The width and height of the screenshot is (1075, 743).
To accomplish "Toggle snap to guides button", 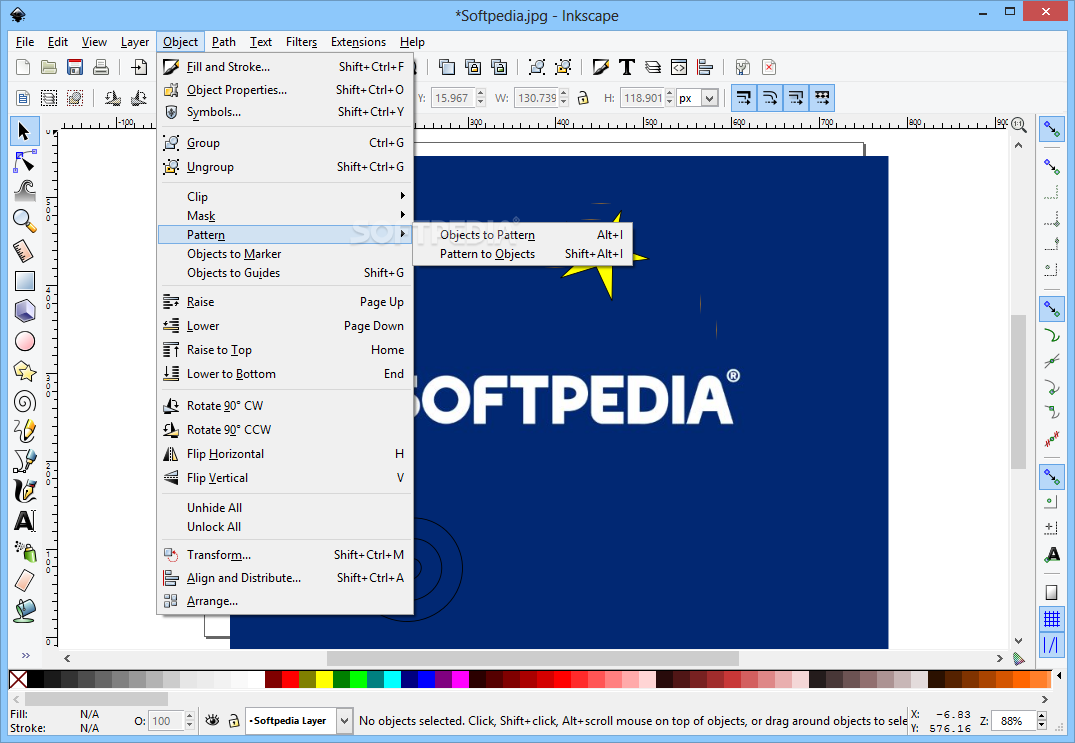I will coord(1052,645).
